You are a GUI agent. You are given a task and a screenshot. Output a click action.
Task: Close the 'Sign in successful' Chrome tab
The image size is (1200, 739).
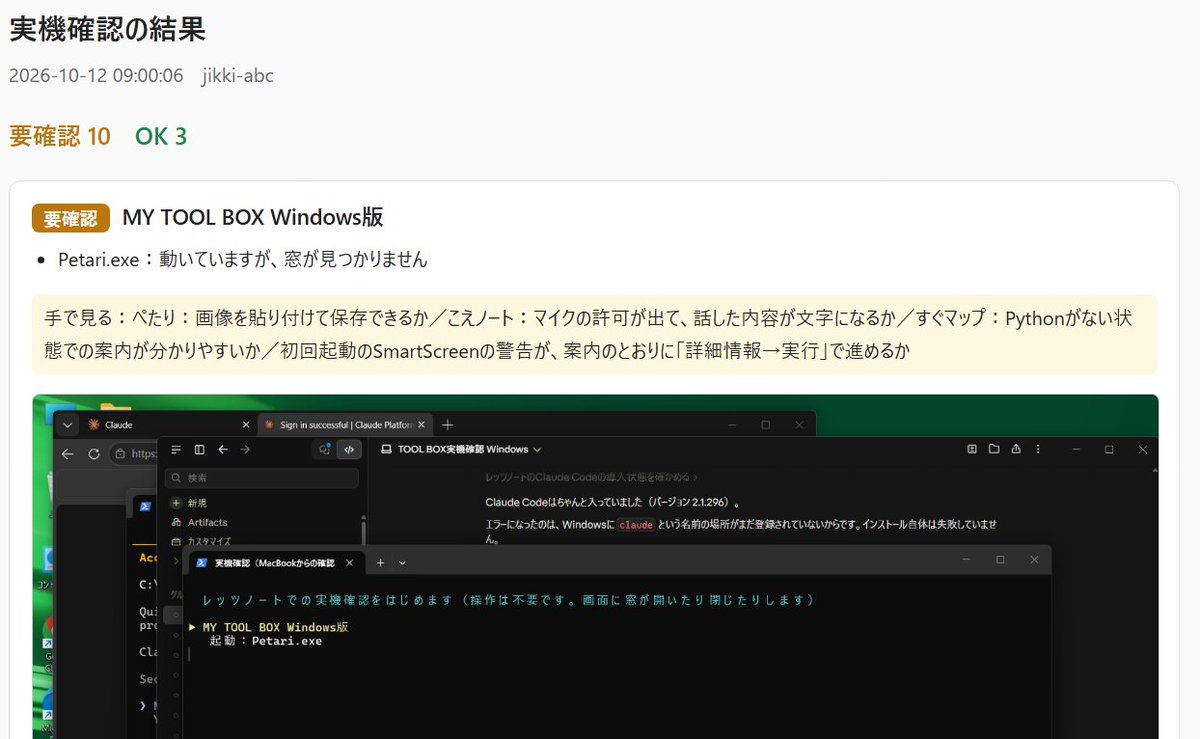(421, 425)
